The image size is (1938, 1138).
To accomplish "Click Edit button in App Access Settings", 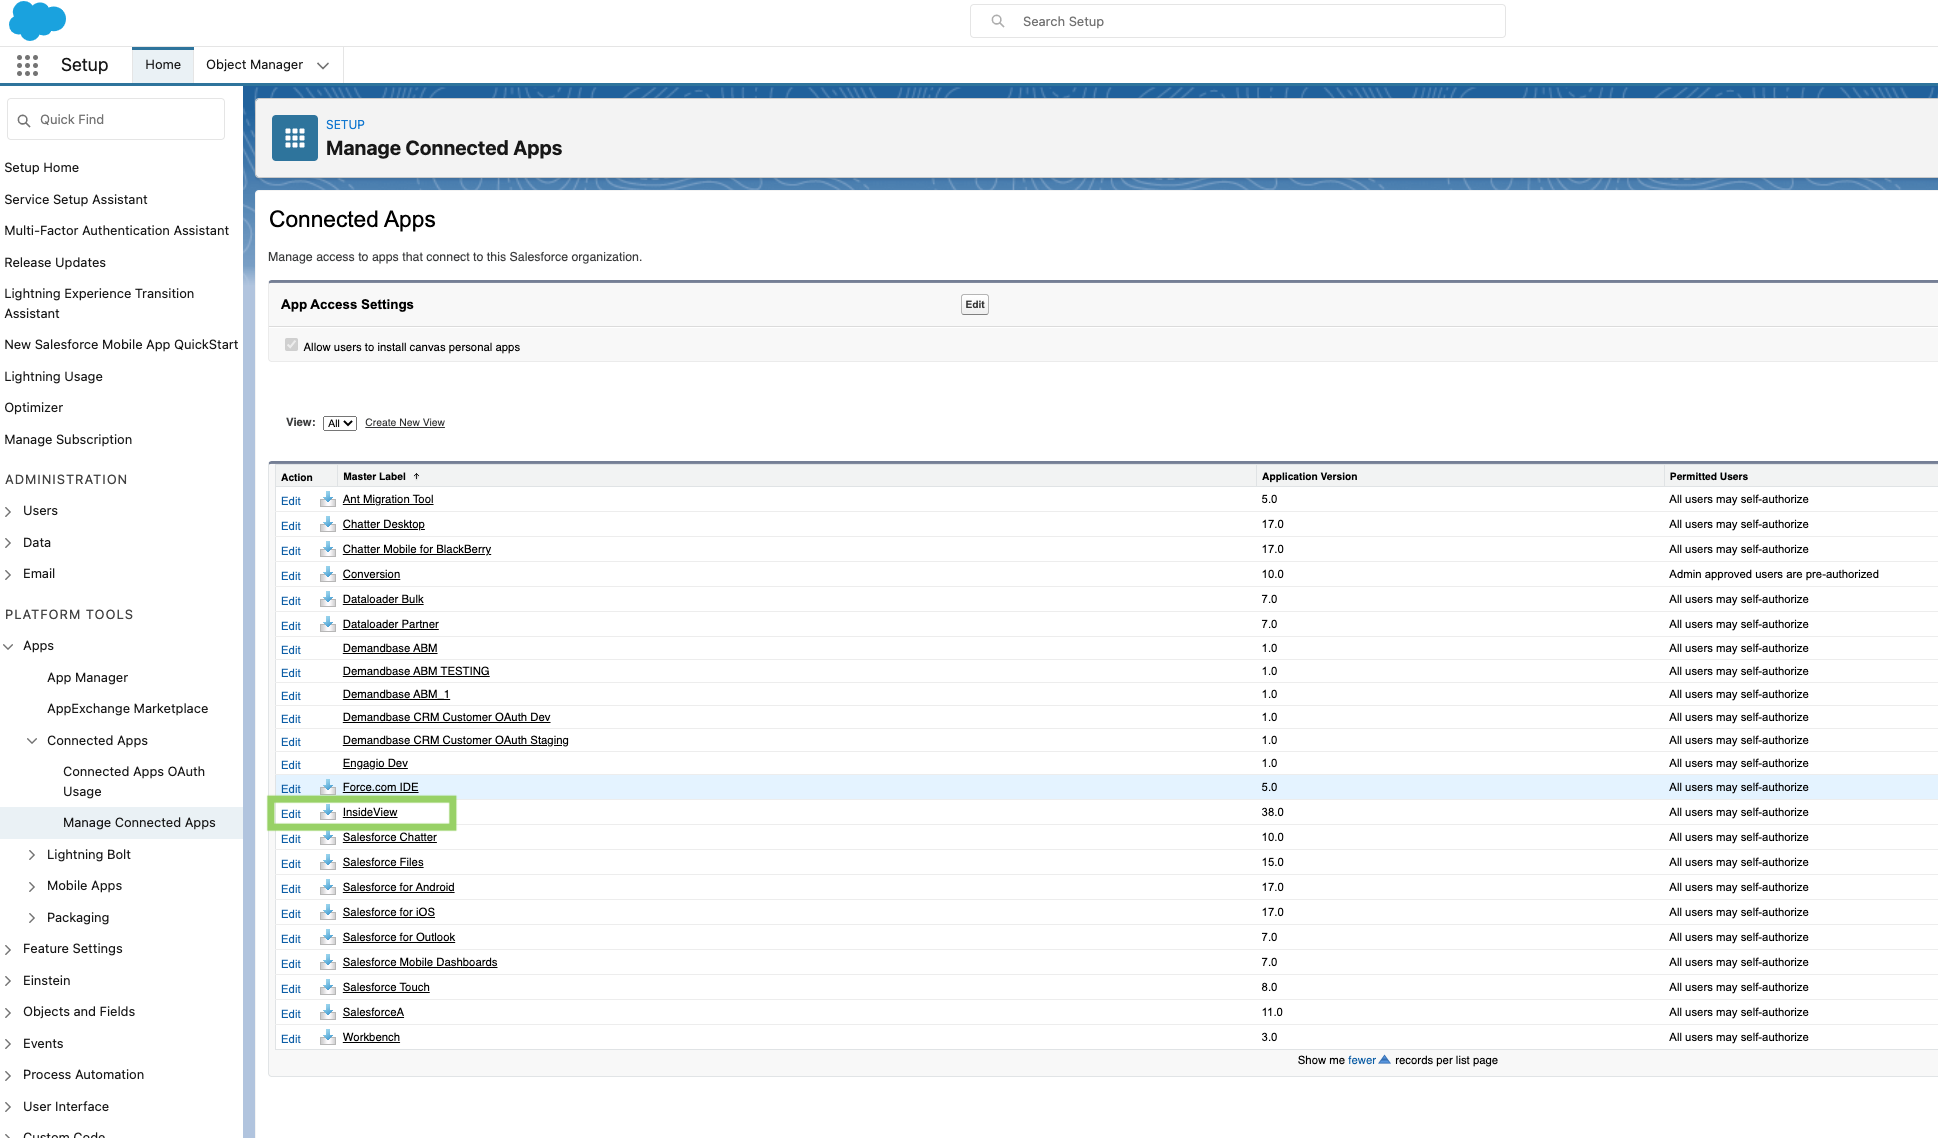I will point(975,305).
